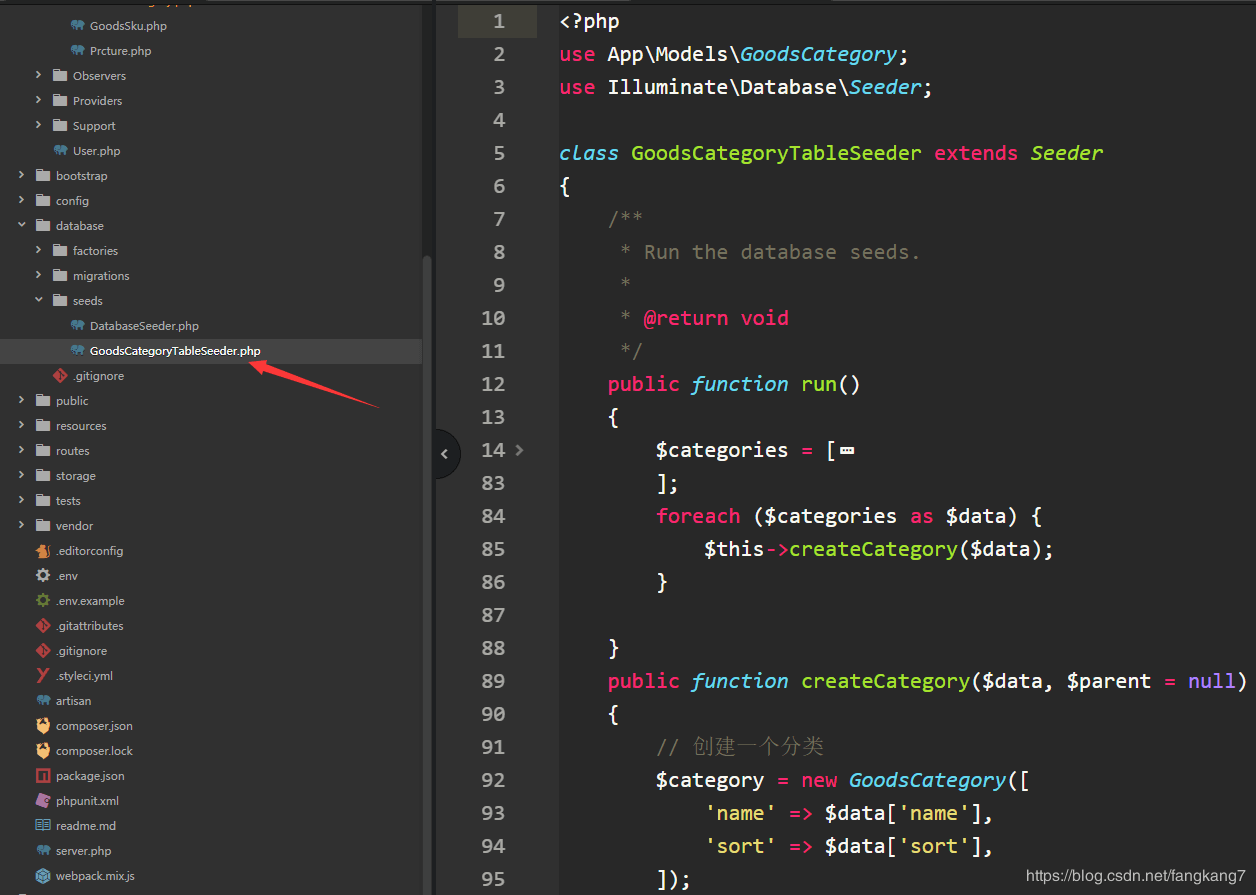Screen dimensions: 1256x895
Task: Open DatabaseSeeder.php in the tree
Action: [144, 326]
